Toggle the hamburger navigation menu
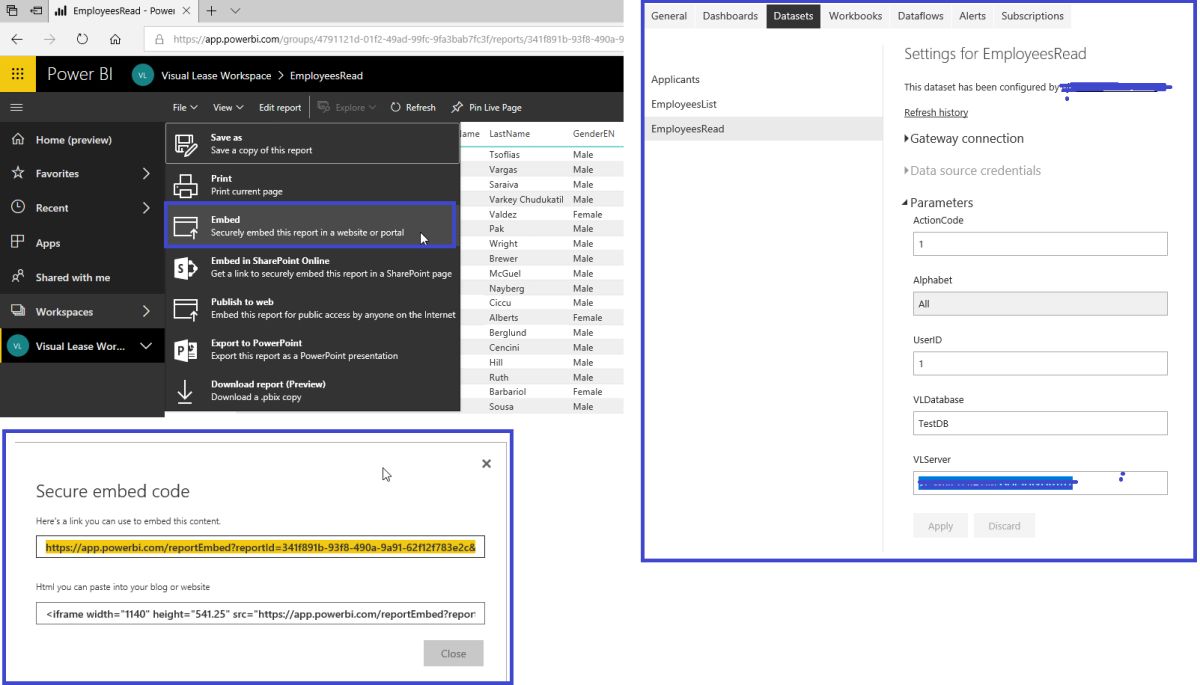This screenshot has width=1200, height=685. pyautogui.click(x=16, y=107)
